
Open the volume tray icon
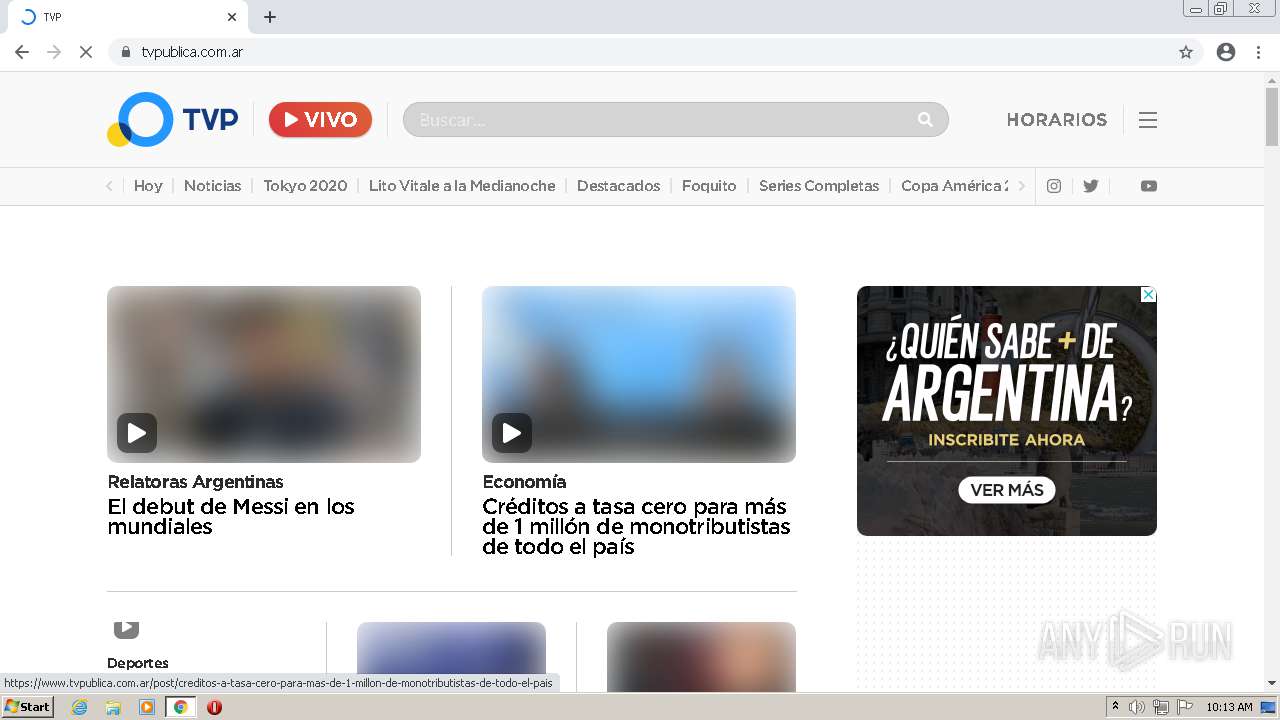tap(1137, 707)
